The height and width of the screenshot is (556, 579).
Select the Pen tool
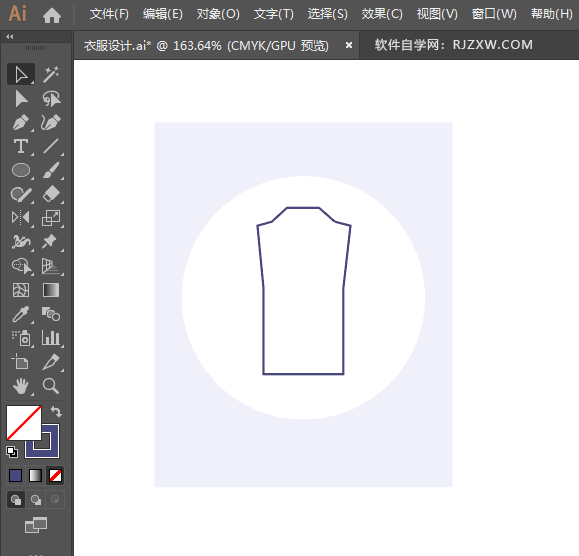click(x=21, y=123)
